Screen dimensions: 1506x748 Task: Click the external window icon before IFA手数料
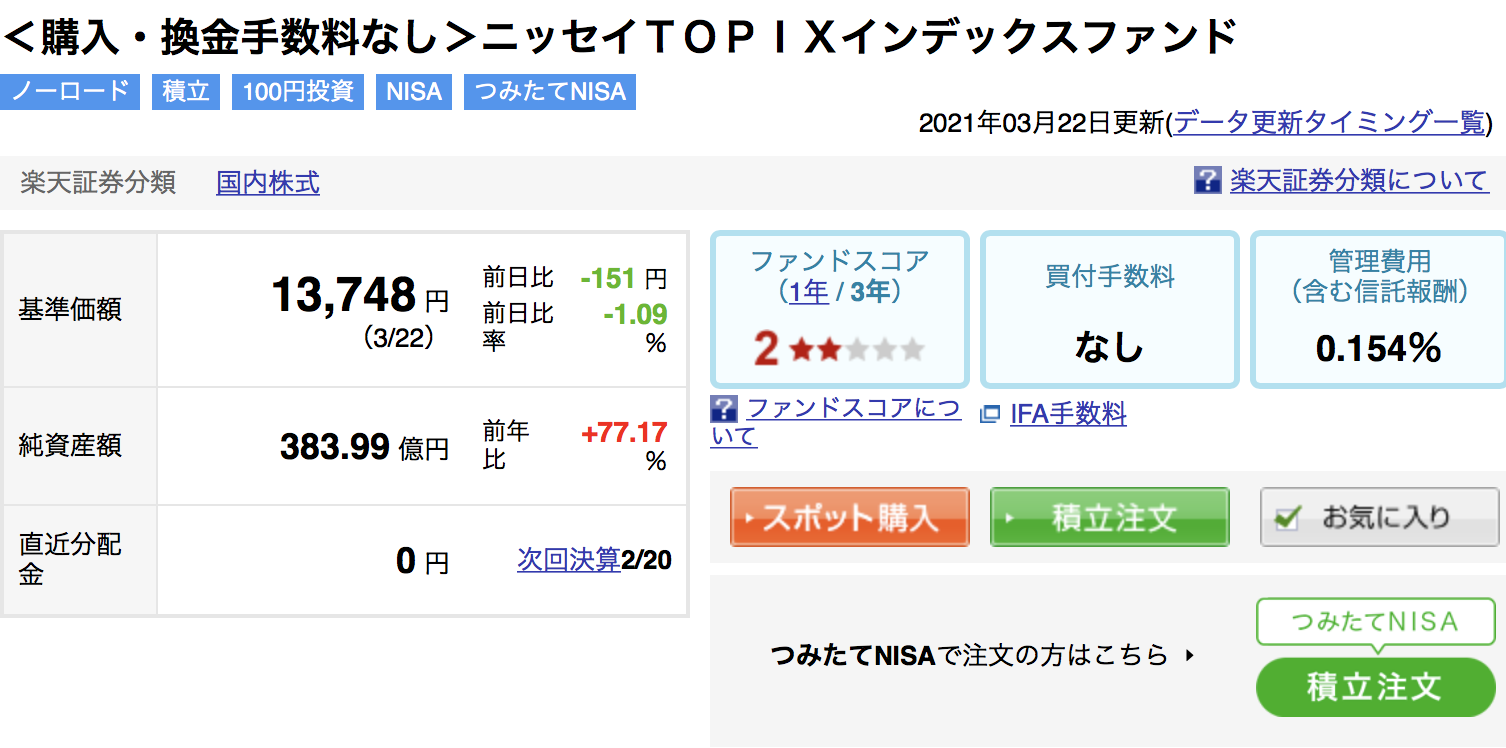coord(990,414)
